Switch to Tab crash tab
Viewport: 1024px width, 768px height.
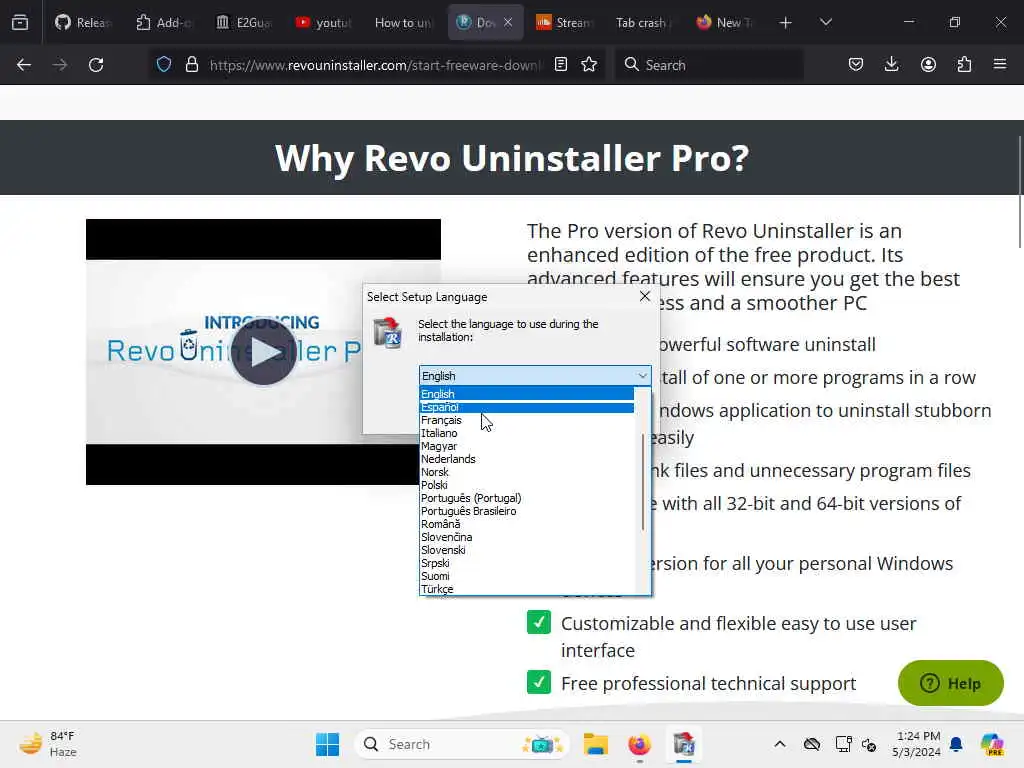[644, 23]
